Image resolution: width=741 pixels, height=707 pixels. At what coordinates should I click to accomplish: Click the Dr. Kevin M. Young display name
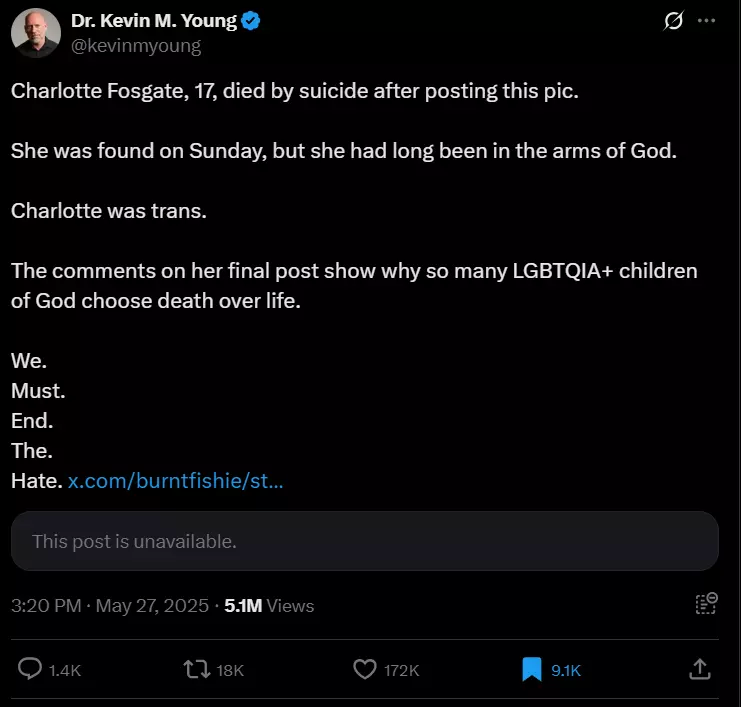(152, 21)
